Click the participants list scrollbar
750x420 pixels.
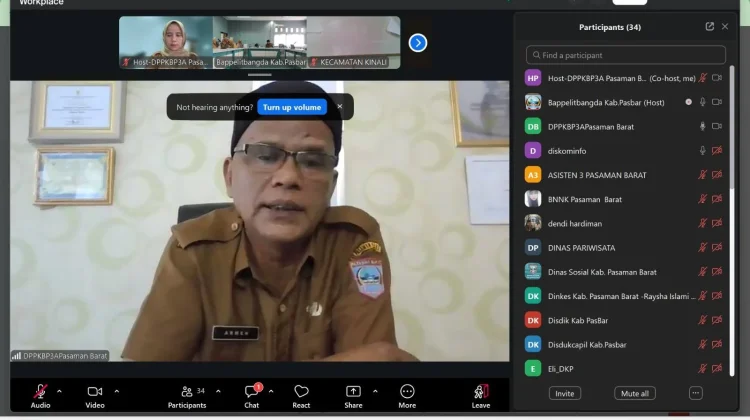tap(732, 127)
